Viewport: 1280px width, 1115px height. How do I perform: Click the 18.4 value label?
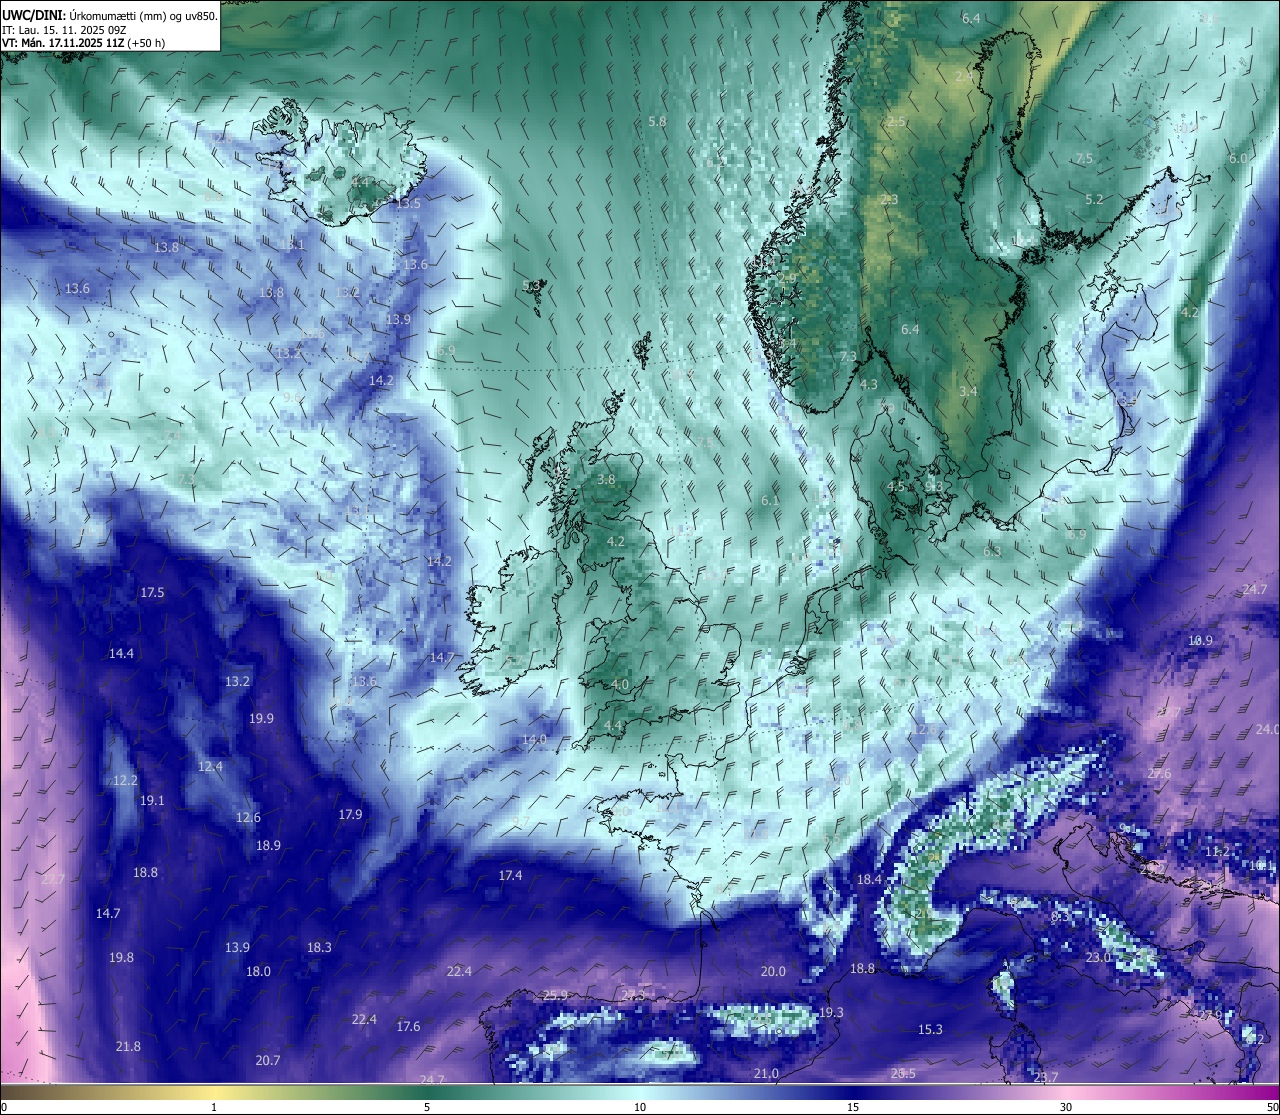(x=869, y=879)
